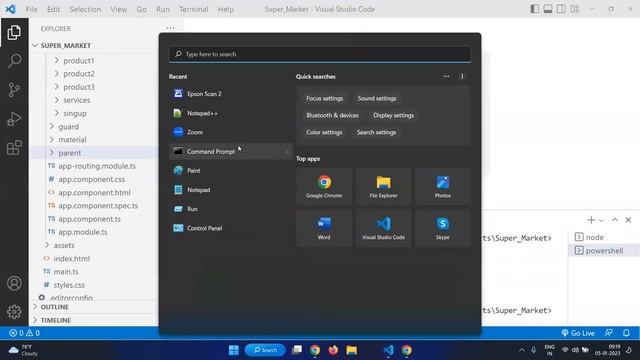Viewport: 640px width, 360px height.
Task: Toggle panel layout icon in title bar
Action: [548, 9]
